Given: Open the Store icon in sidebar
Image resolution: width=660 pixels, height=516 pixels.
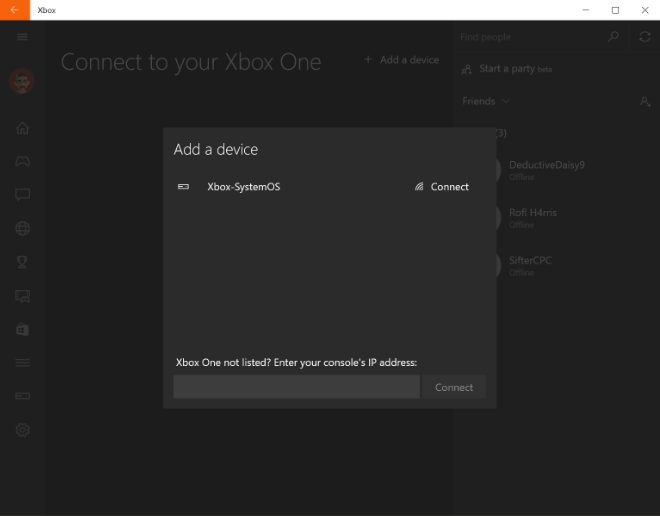Looking at the screenshot, I should pos(22,329).
